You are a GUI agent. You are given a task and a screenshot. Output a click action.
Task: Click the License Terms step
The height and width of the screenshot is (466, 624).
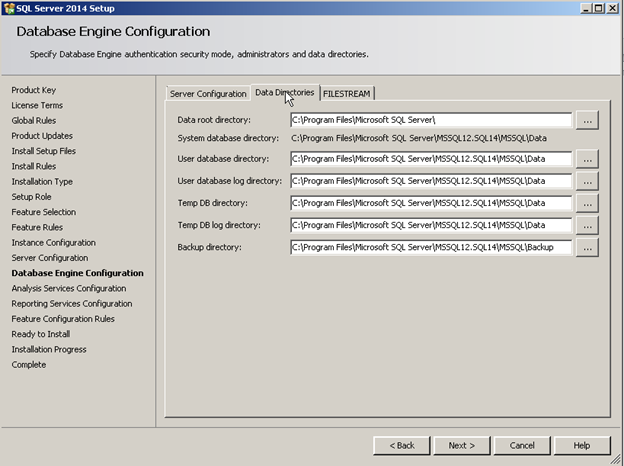[x=37, y=105]
